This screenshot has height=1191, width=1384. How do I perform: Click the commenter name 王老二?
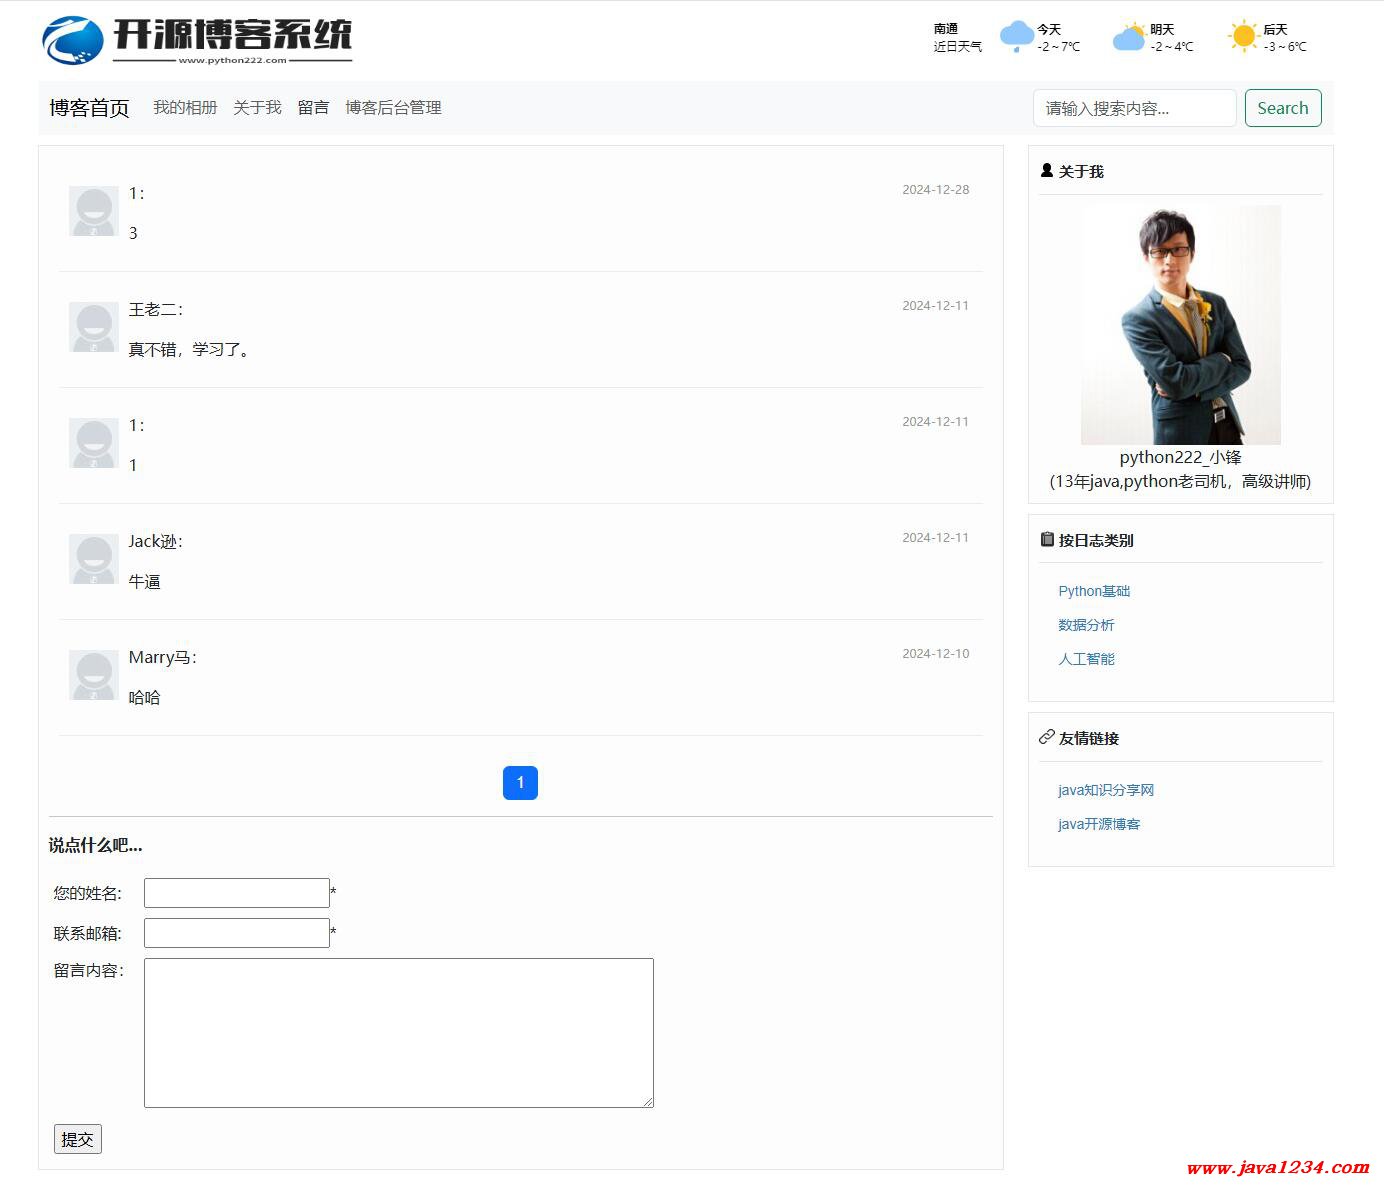(x=153, y=309)
